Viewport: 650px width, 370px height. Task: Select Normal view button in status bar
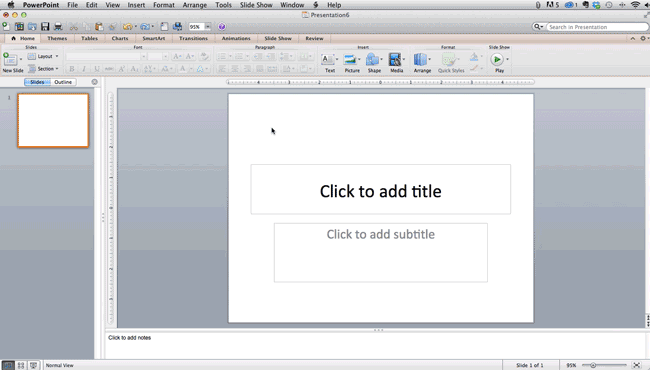coord(7,365)
